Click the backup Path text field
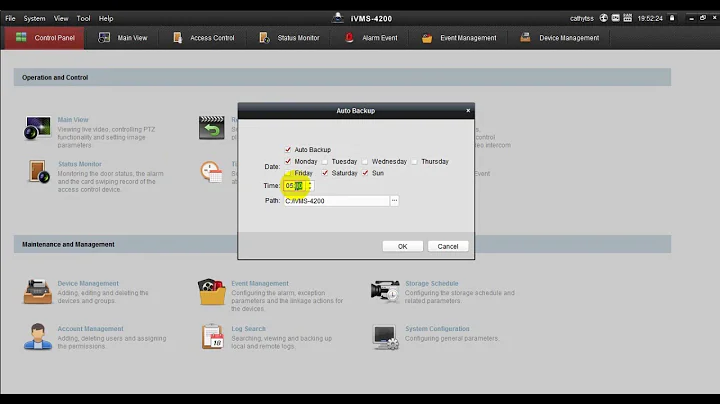The height and width of the screenshot is (404, 720). 336,201
